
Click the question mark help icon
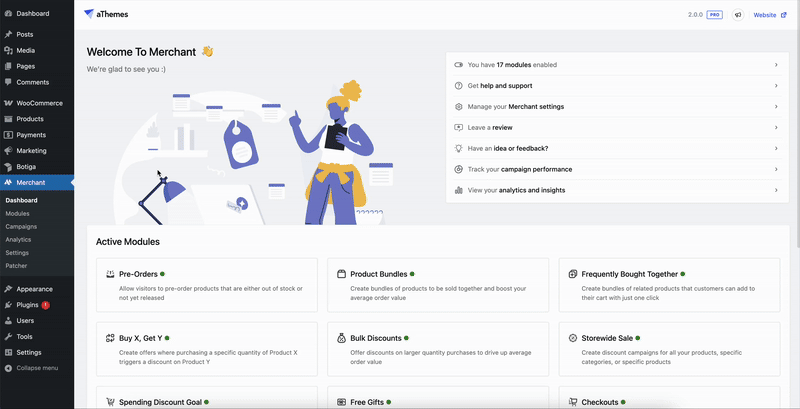[x=458, y=86]
